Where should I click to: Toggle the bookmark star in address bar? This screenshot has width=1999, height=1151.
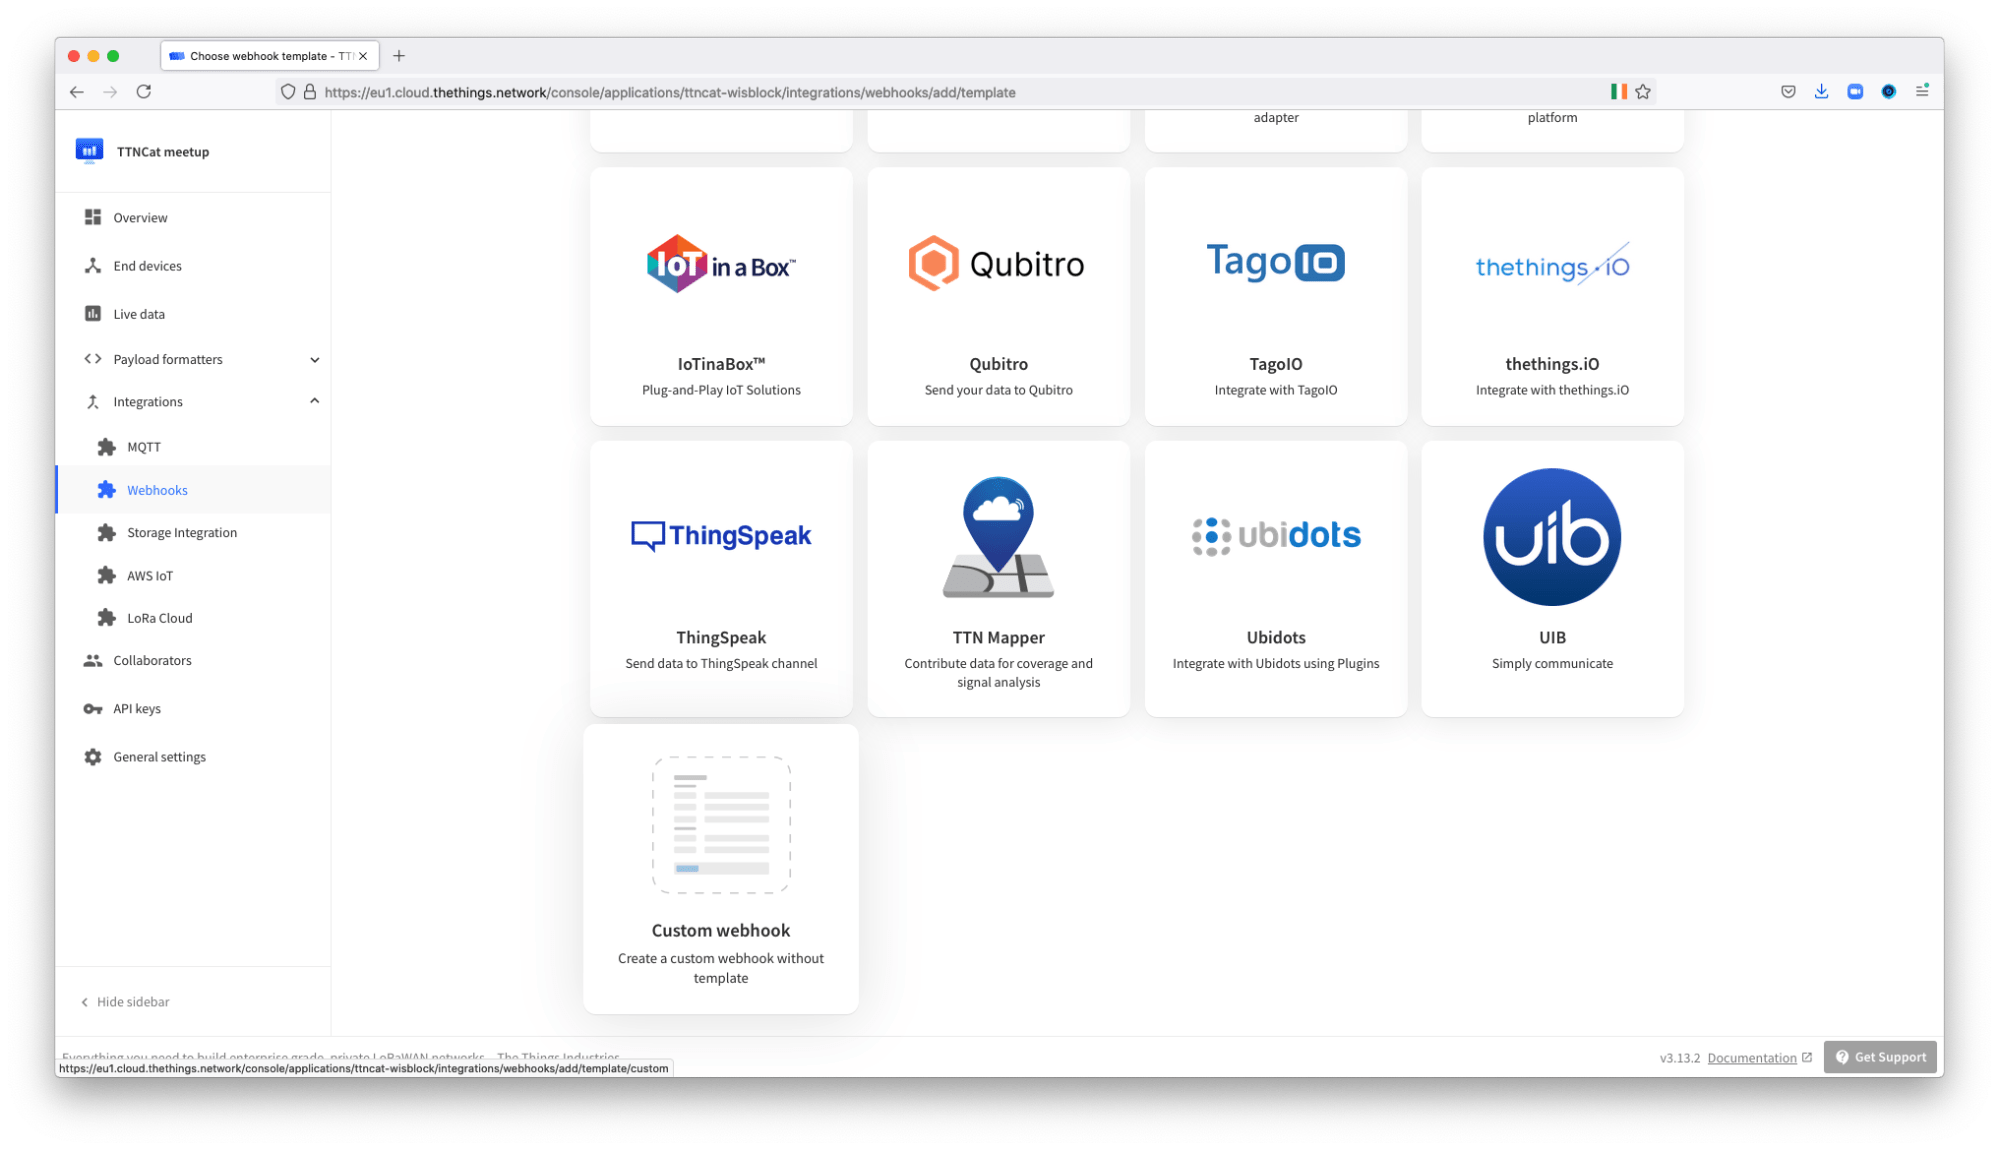pos(1643,91)
